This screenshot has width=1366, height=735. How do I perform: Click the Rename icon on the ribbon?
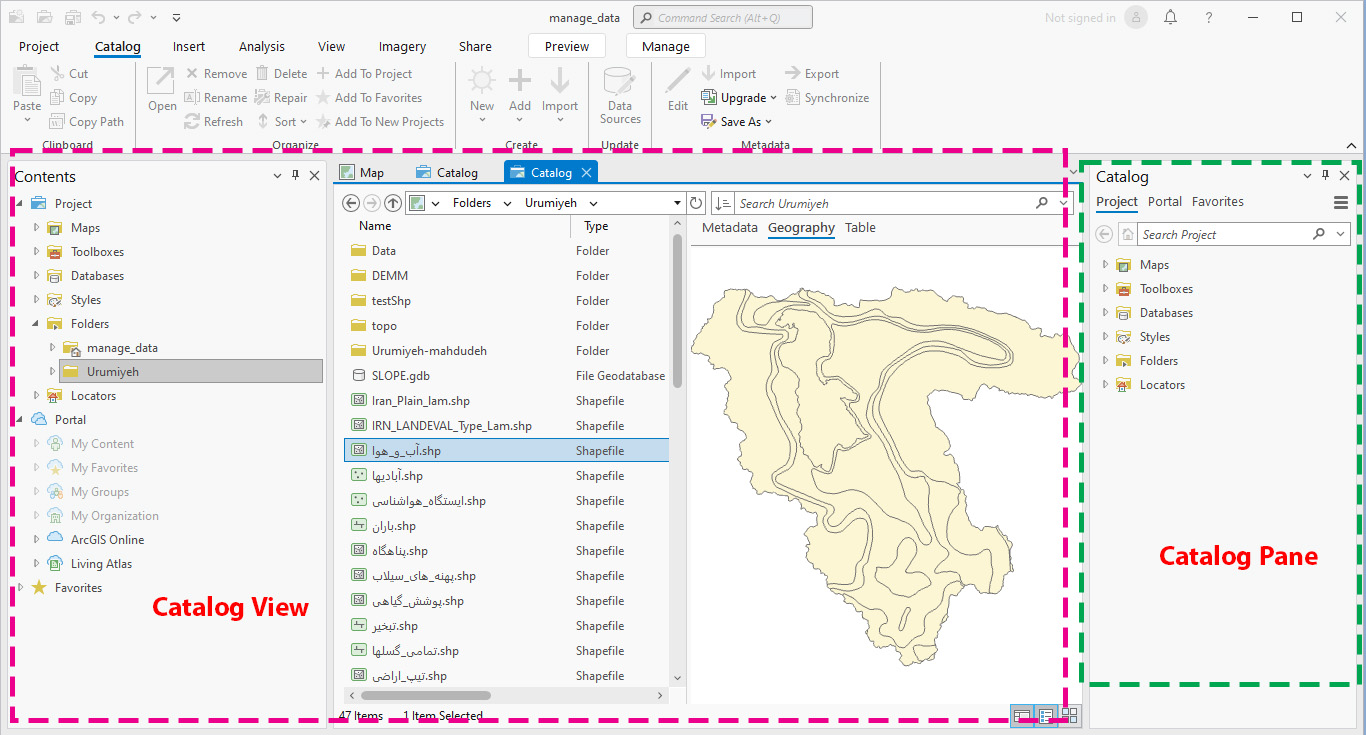click(194, 97)
